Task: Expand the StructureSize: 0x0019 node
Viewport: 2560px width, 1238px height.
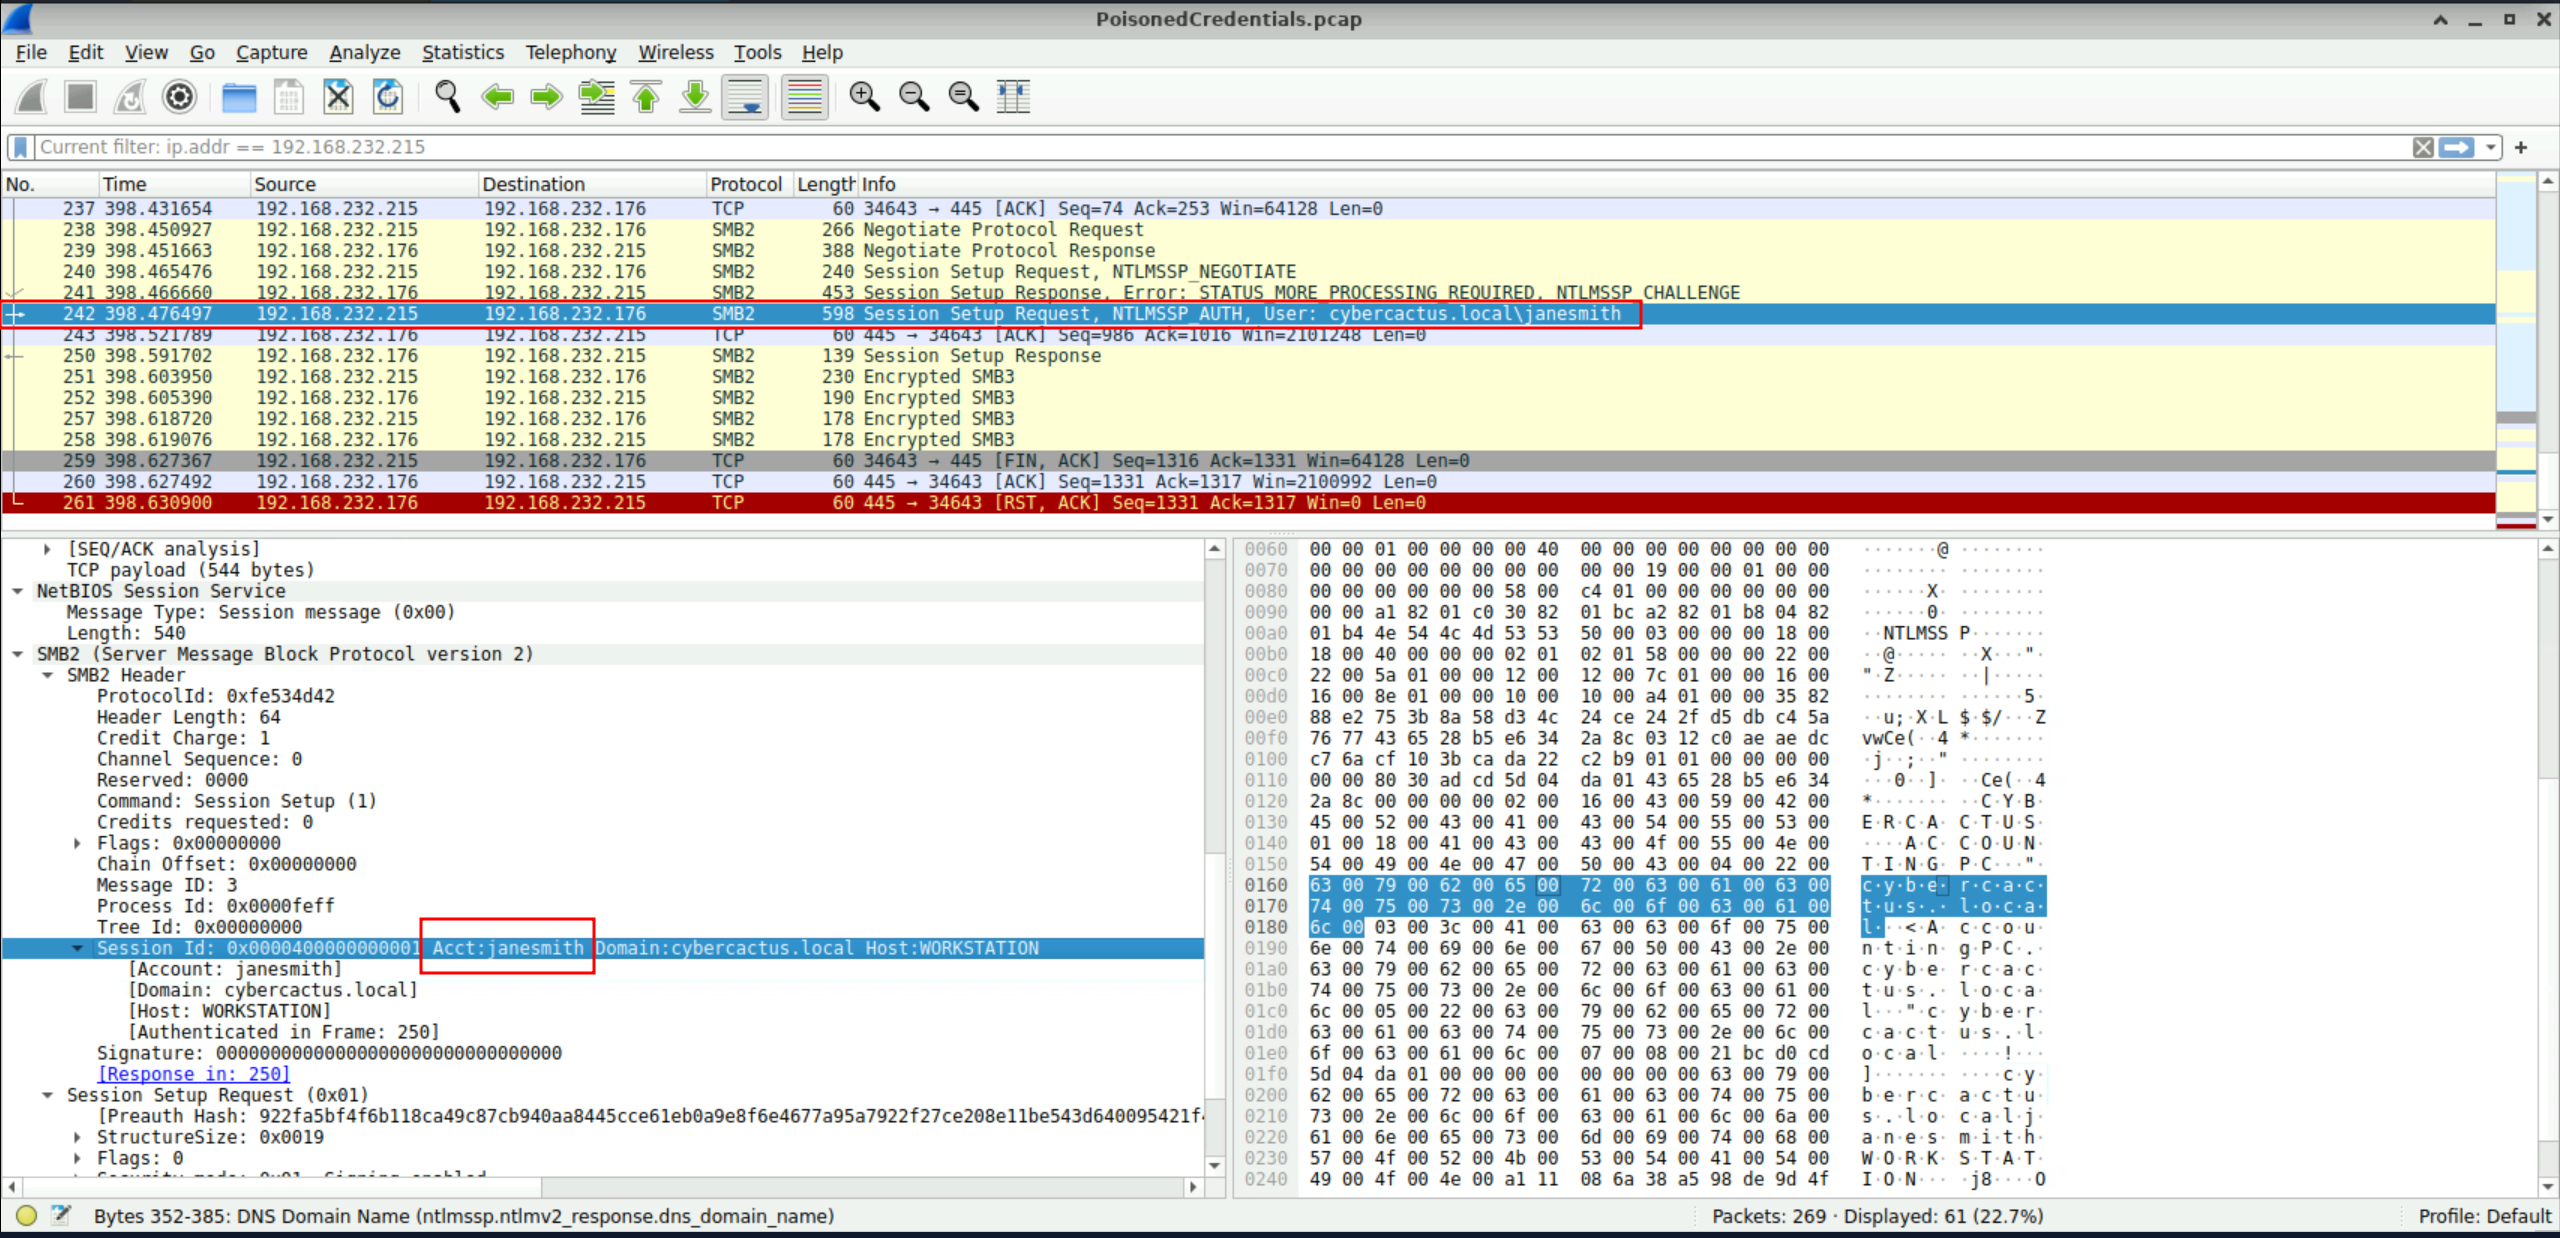Action: tap(77, 1137)
